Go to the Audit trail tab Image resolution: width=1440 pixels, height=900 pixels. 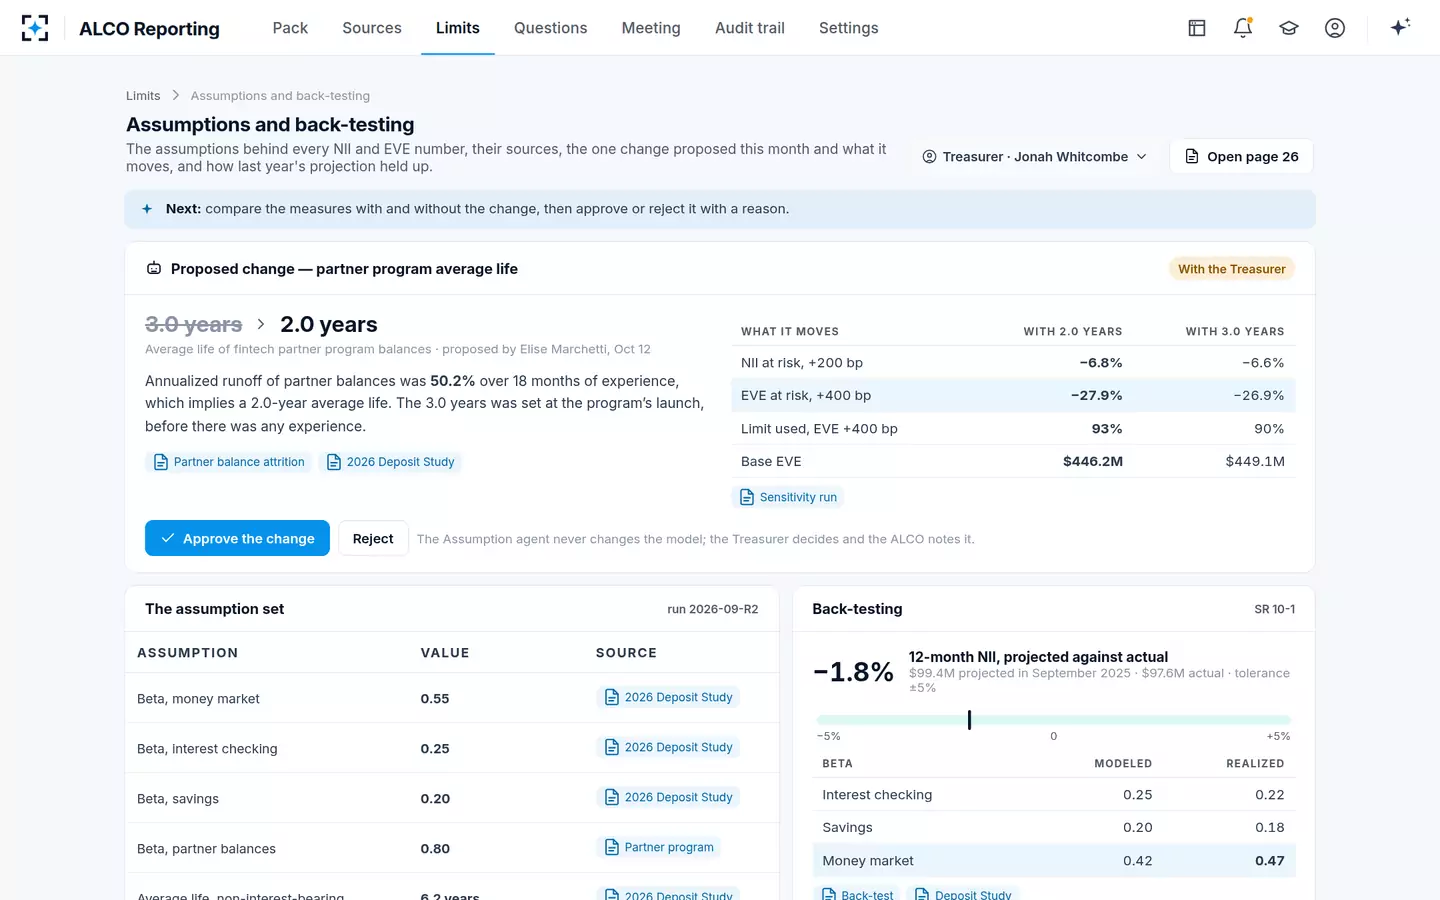[x=750, y=28]
